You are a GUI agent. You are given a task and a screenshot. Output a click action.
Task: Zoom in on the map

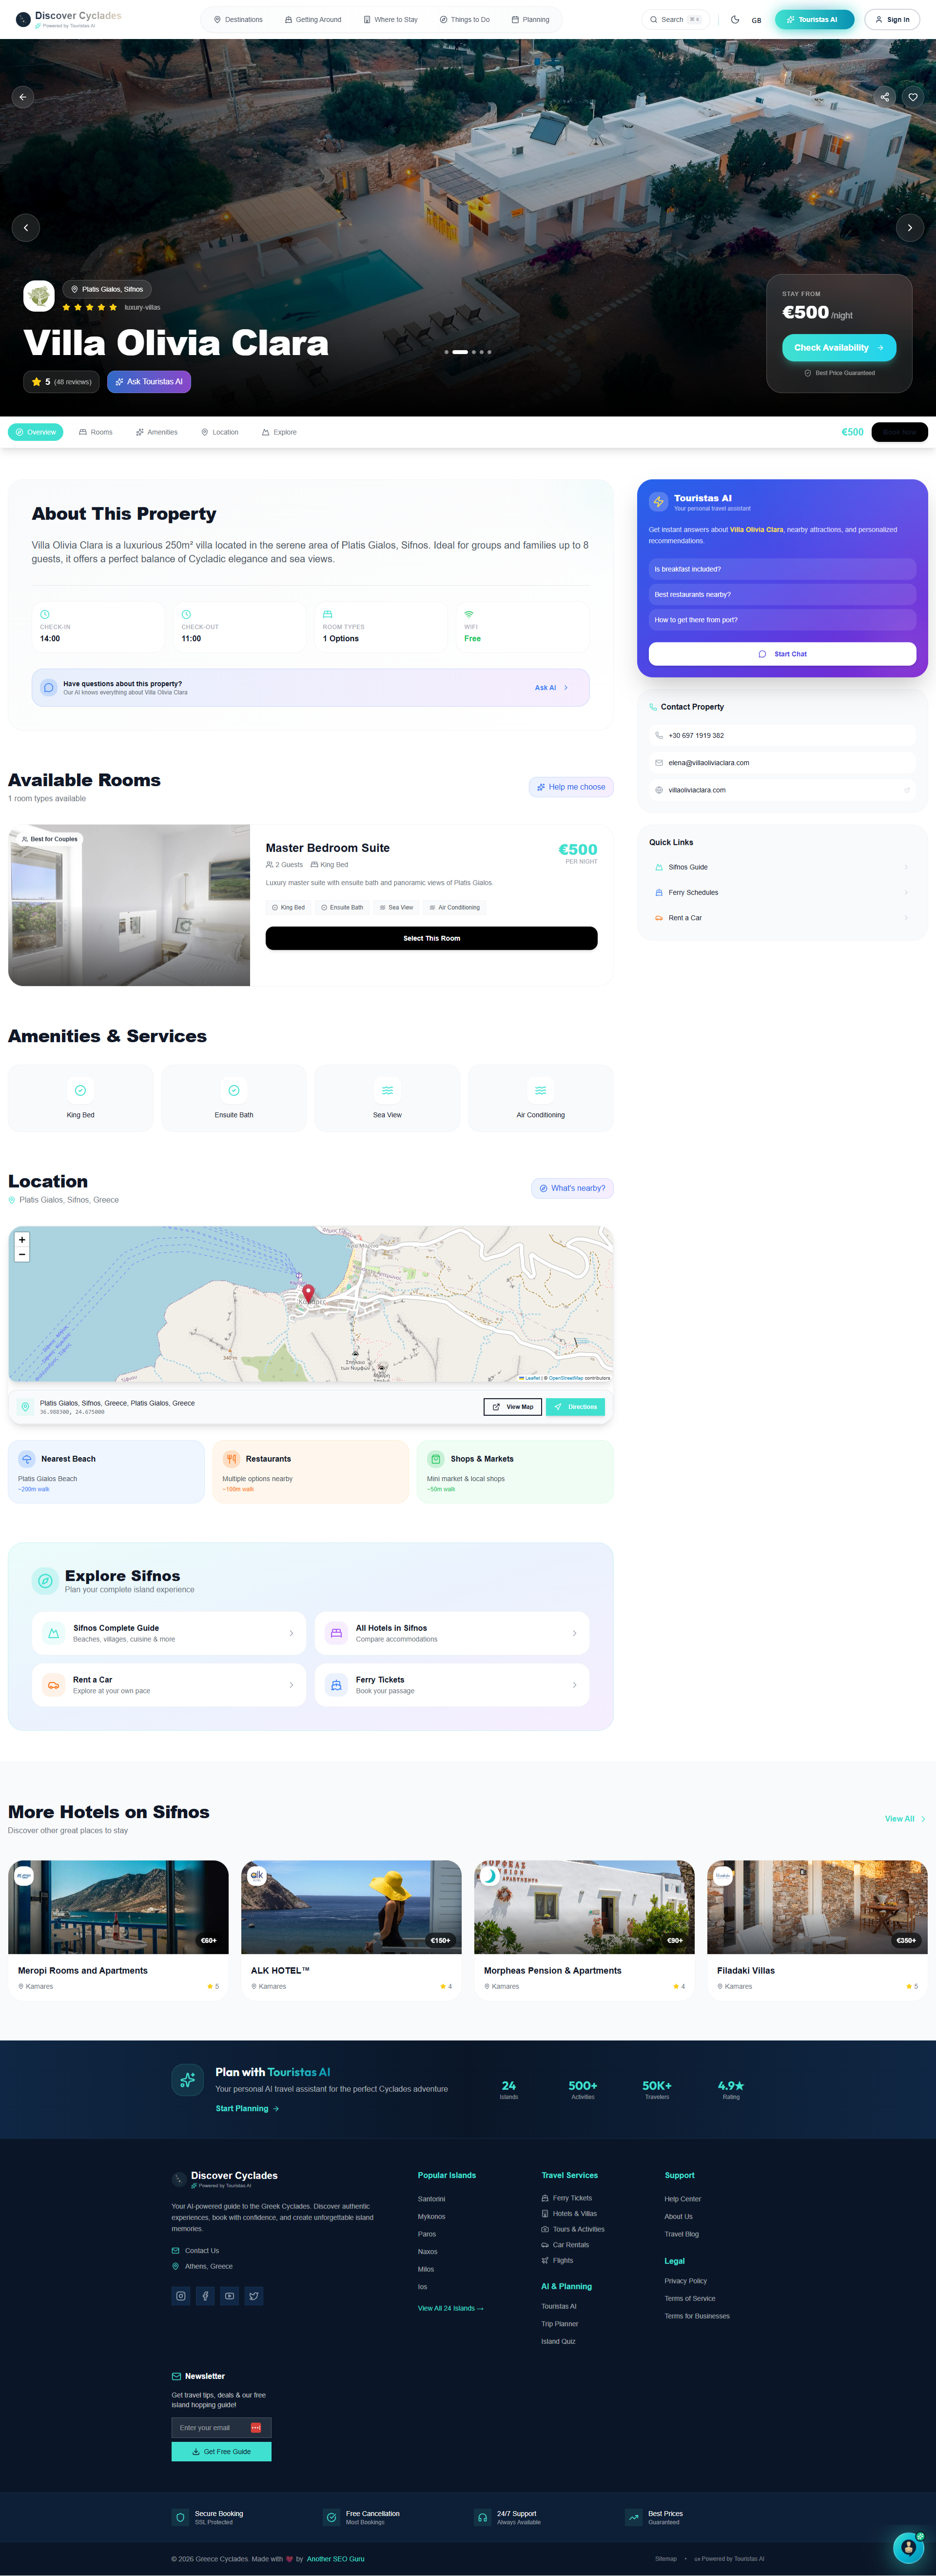tap(22, 1239)
